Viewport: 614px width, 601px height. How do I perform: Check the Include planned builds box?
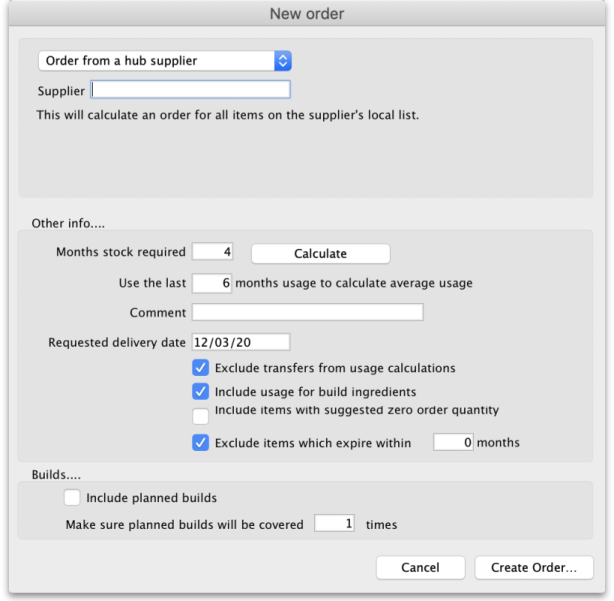point(72,497)
